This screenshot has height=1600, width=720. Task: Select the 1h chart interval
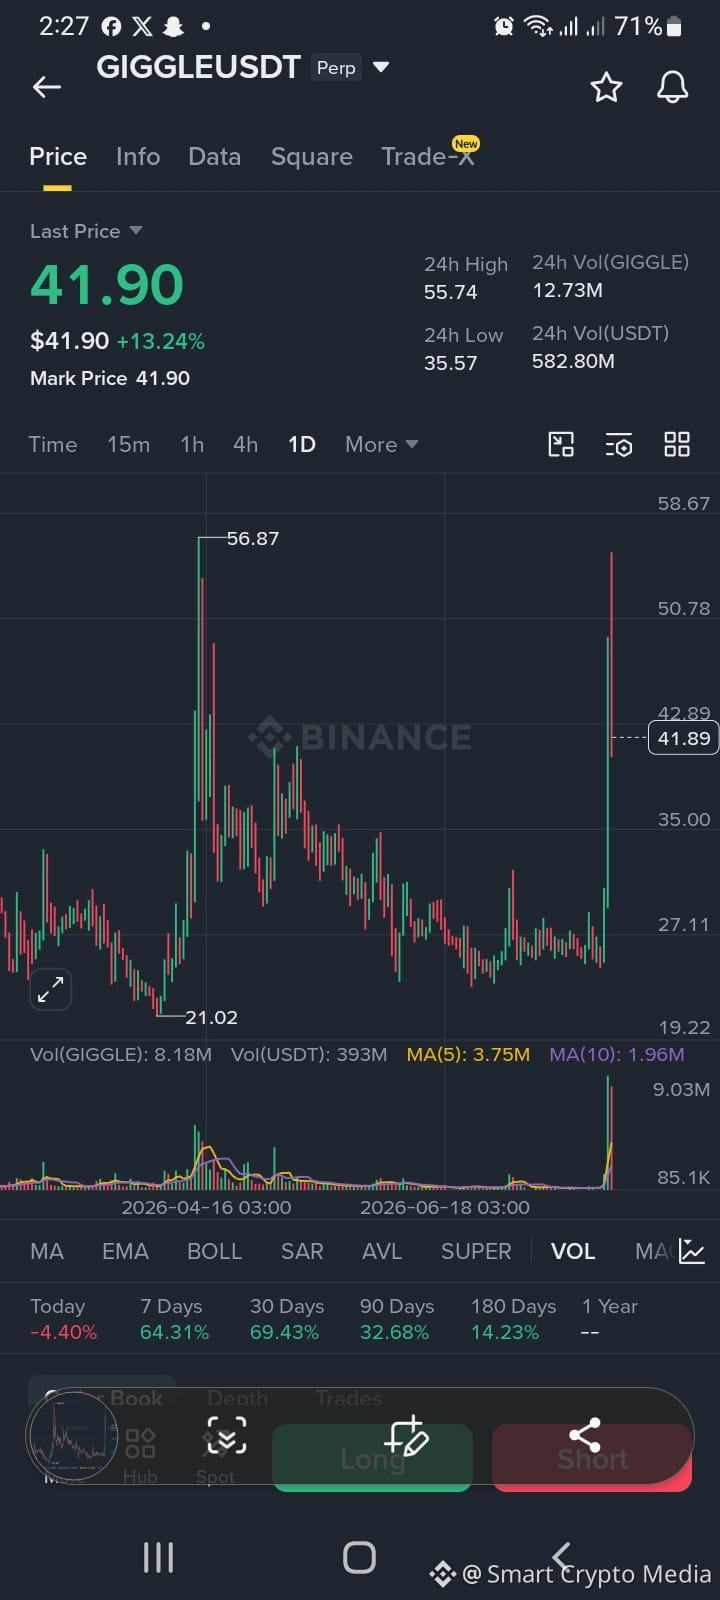192,444
